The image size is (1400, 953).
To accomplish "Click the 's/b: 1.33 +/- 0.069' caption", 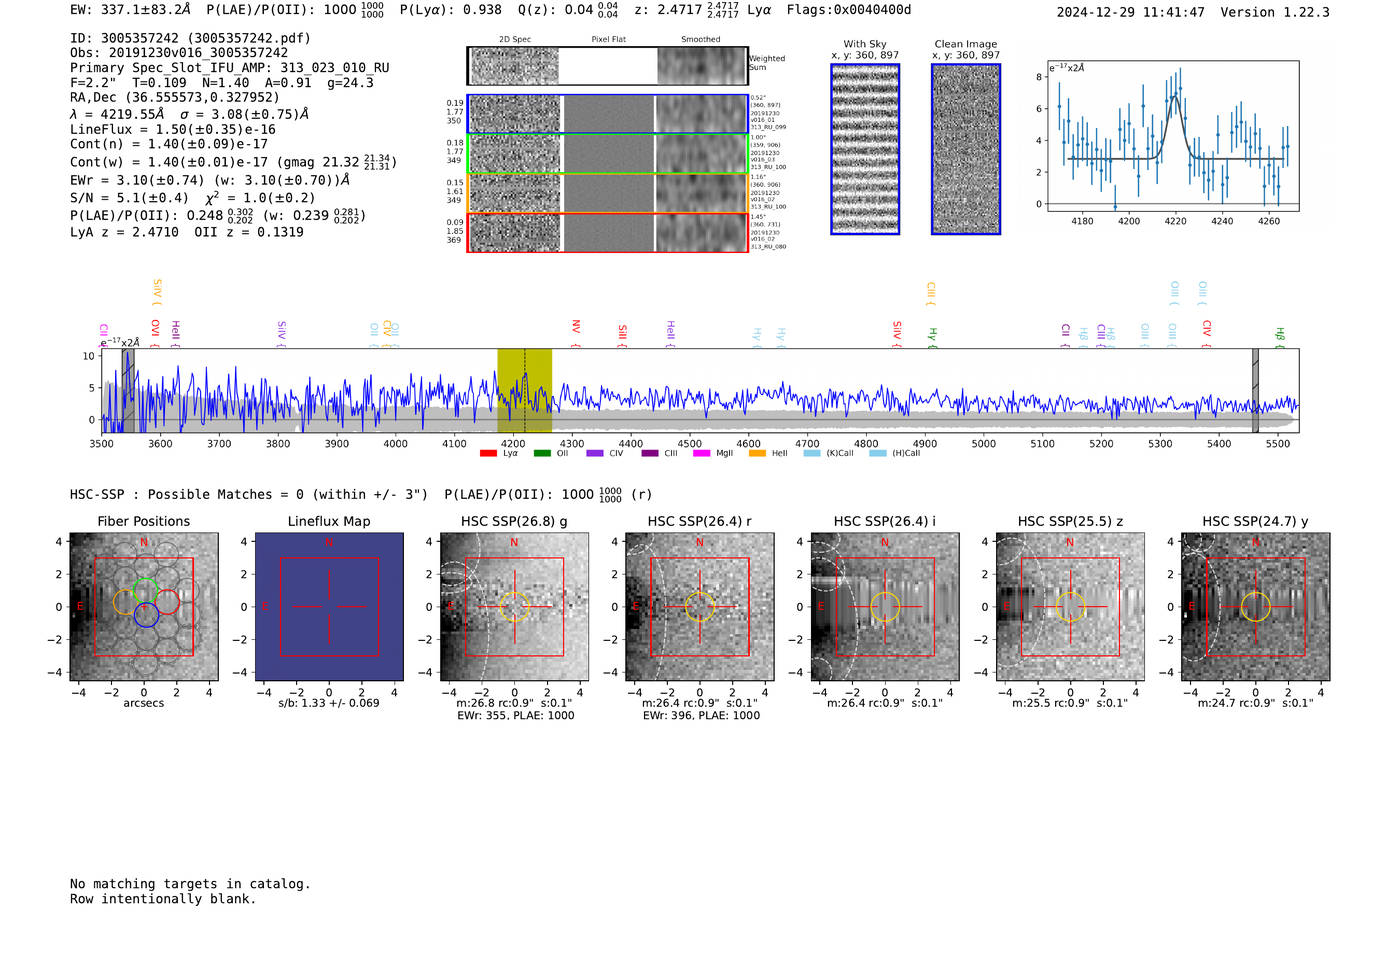I will [329, 703].
